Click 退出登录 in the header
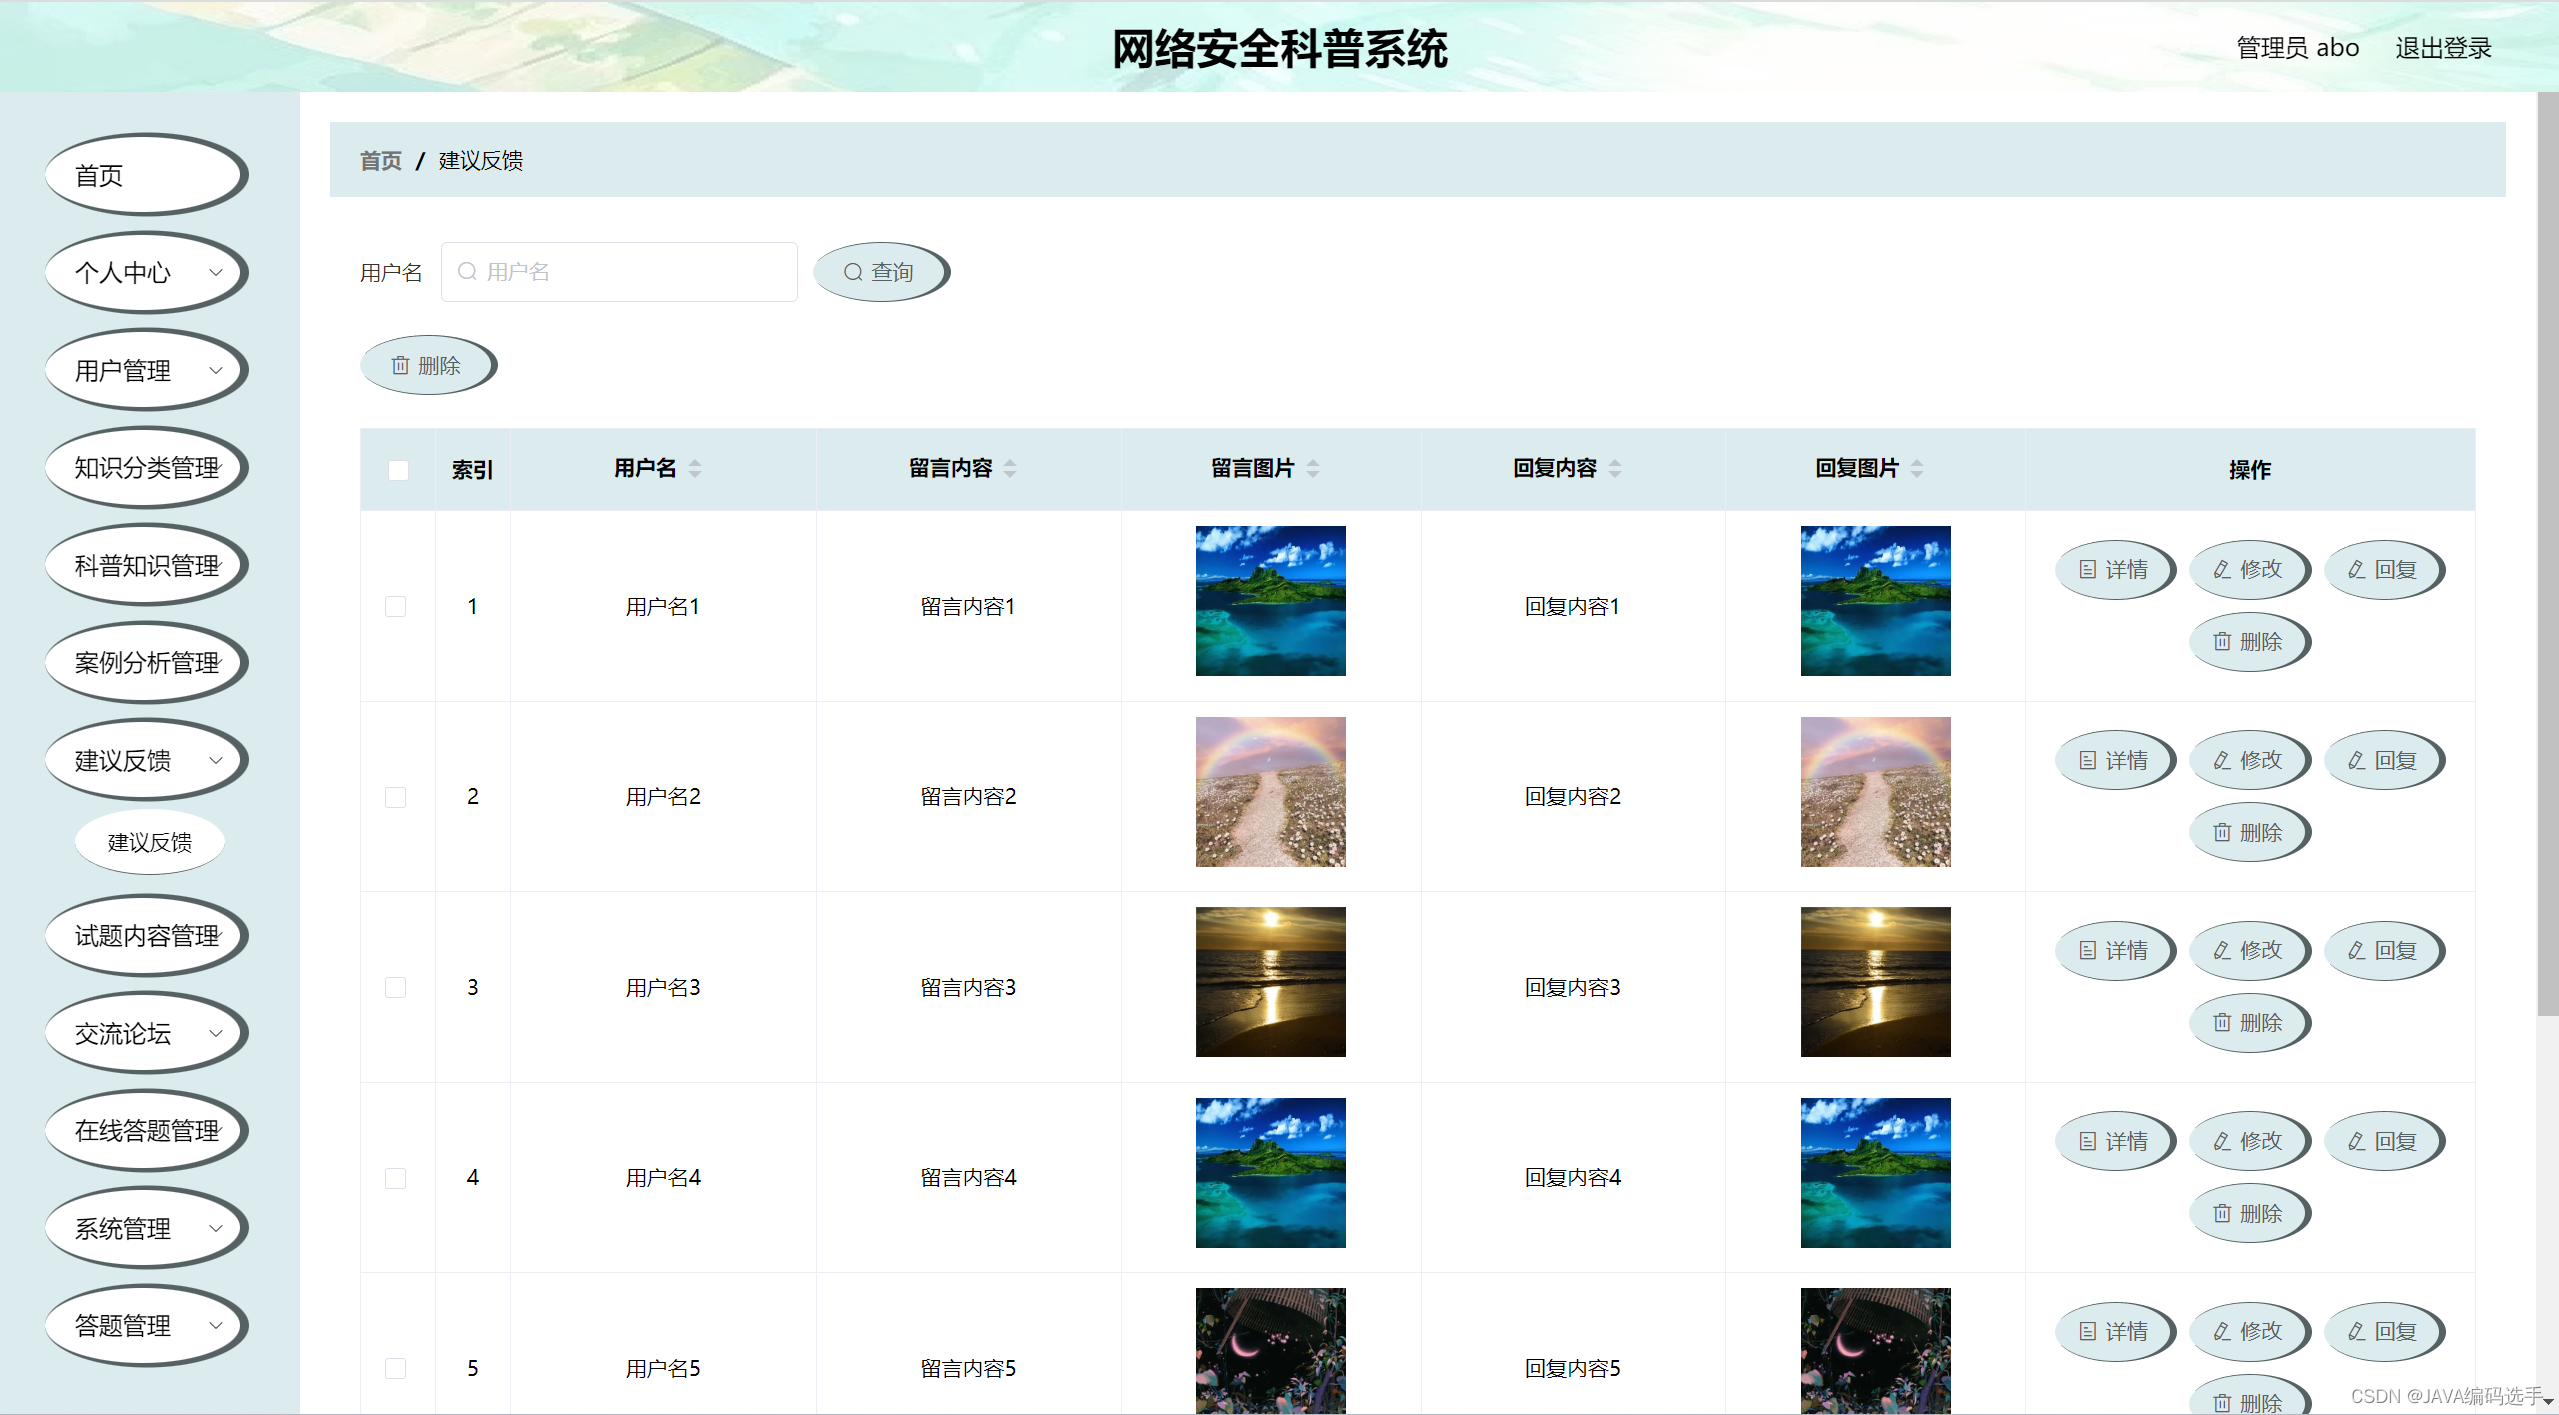This screenshot has height=1415, width=2559. 2443,47
